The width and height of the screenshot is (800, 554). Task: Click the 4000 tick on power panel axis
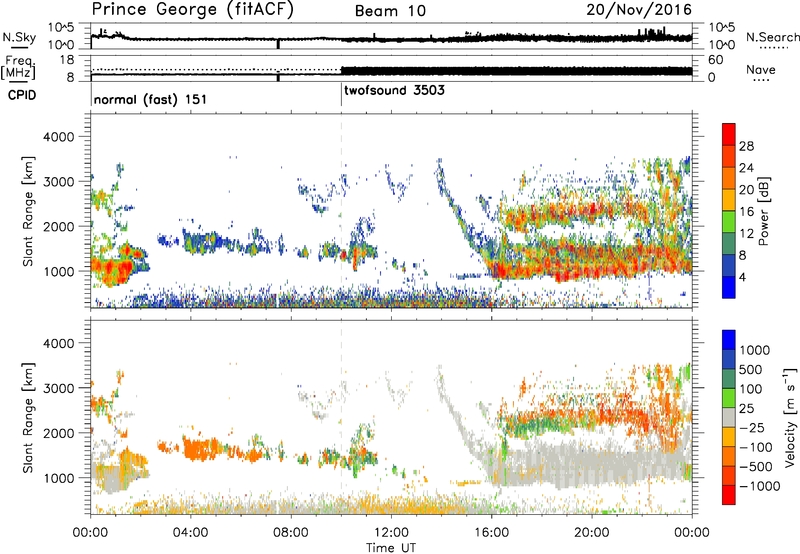(x=59, y=137)
